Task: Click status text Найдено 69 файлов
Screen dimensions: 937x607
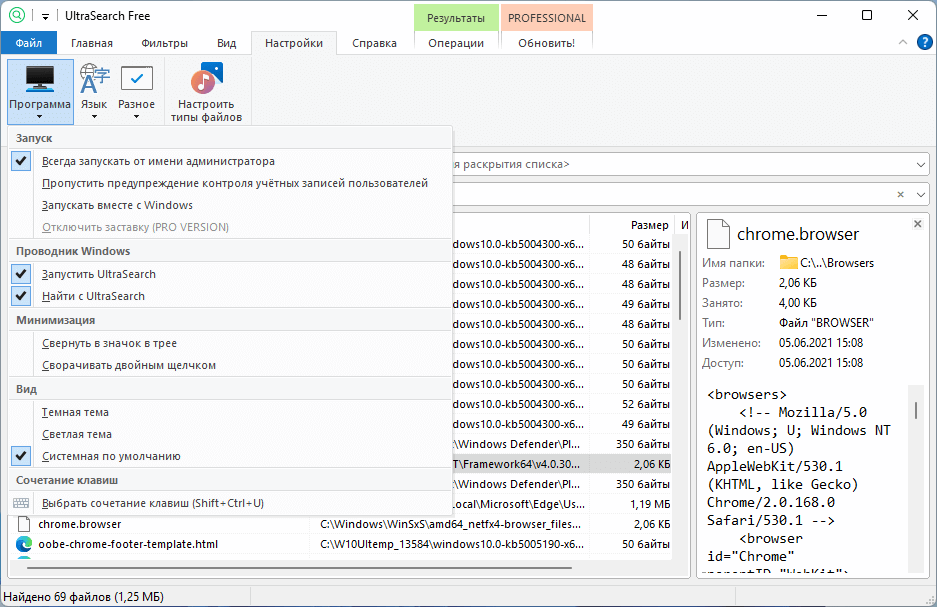Action: tap(83, 596)
